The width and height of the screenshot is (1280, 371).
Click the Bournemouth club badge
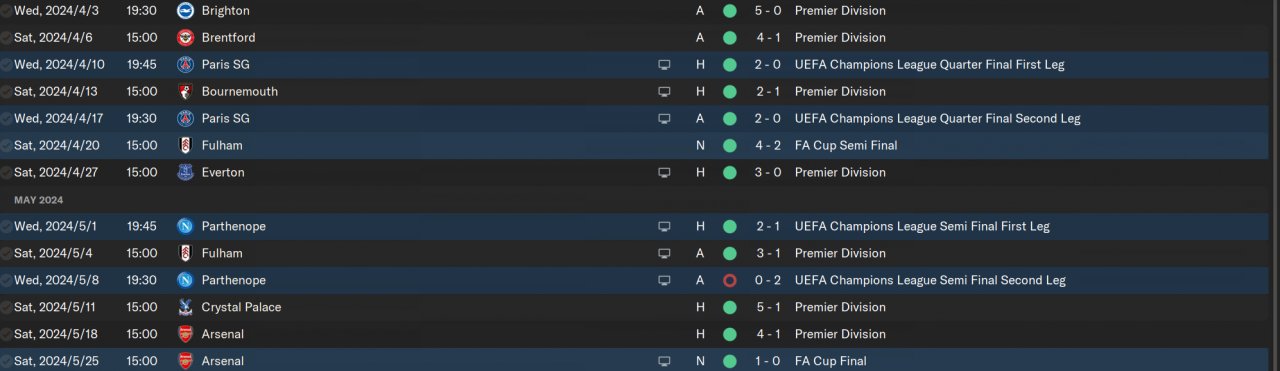(x=185, y=91)
